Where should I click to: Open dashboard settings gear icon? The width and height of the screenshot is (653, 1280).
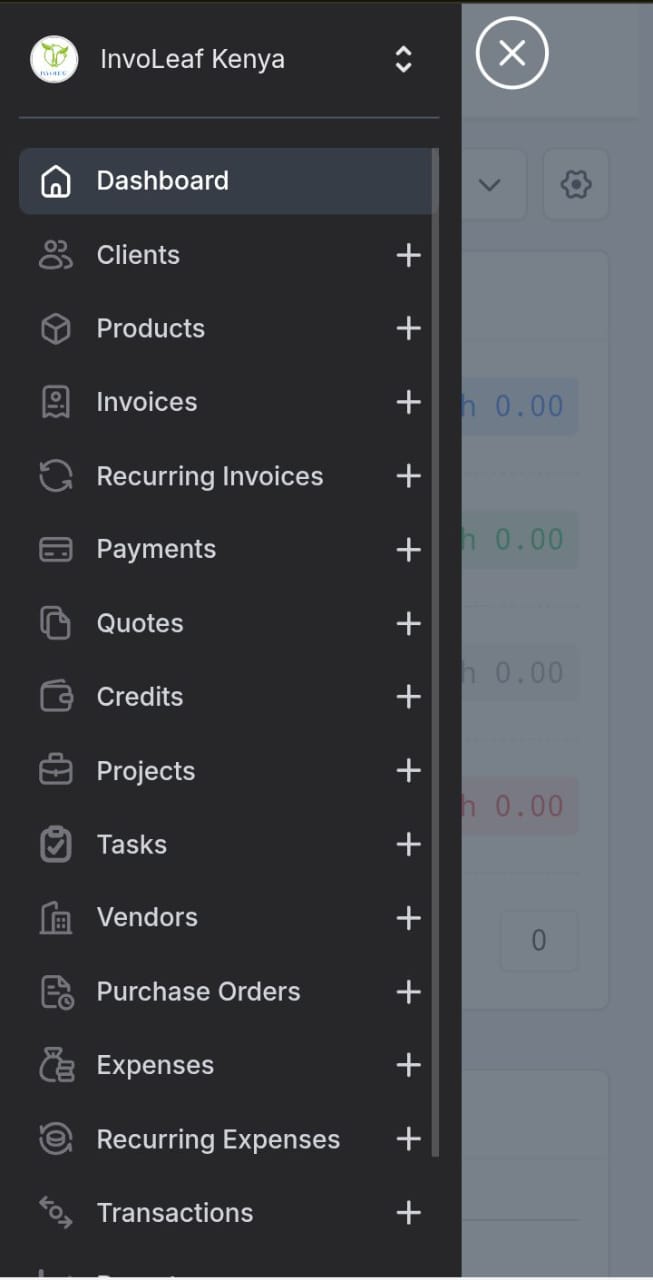click(576, 185)
